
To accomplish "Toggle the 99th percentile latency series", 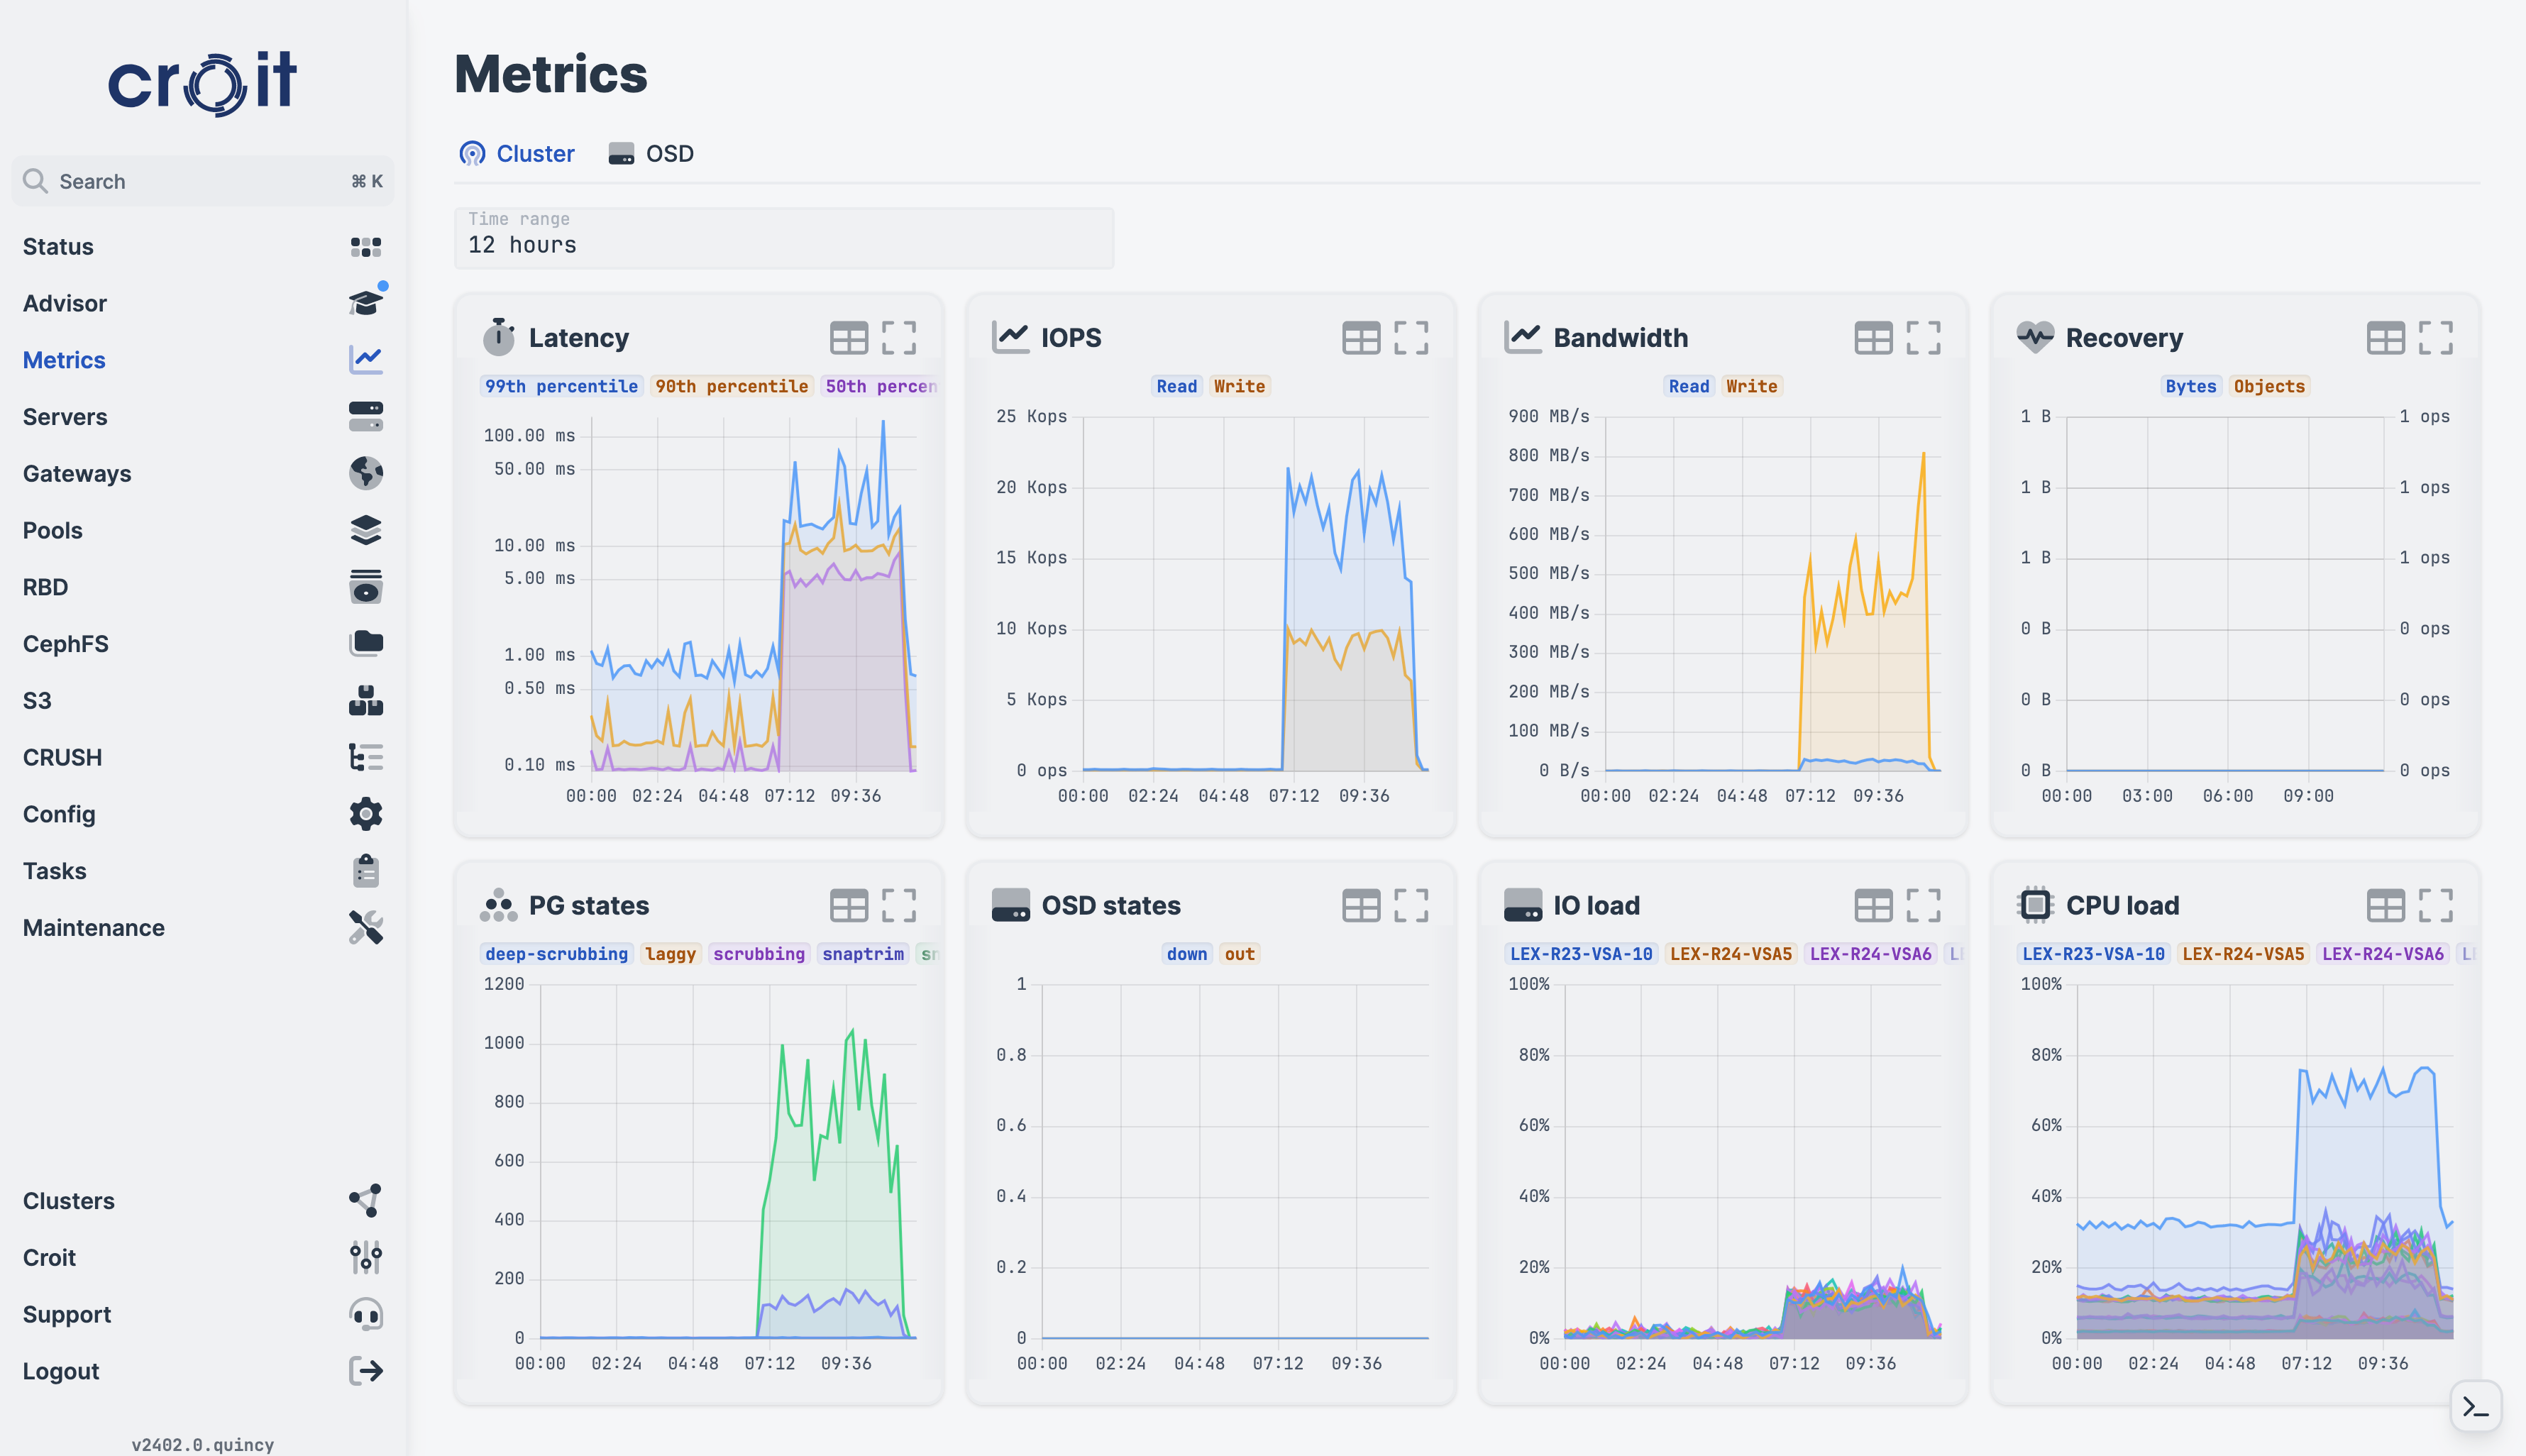I will [x=561, y=386].
